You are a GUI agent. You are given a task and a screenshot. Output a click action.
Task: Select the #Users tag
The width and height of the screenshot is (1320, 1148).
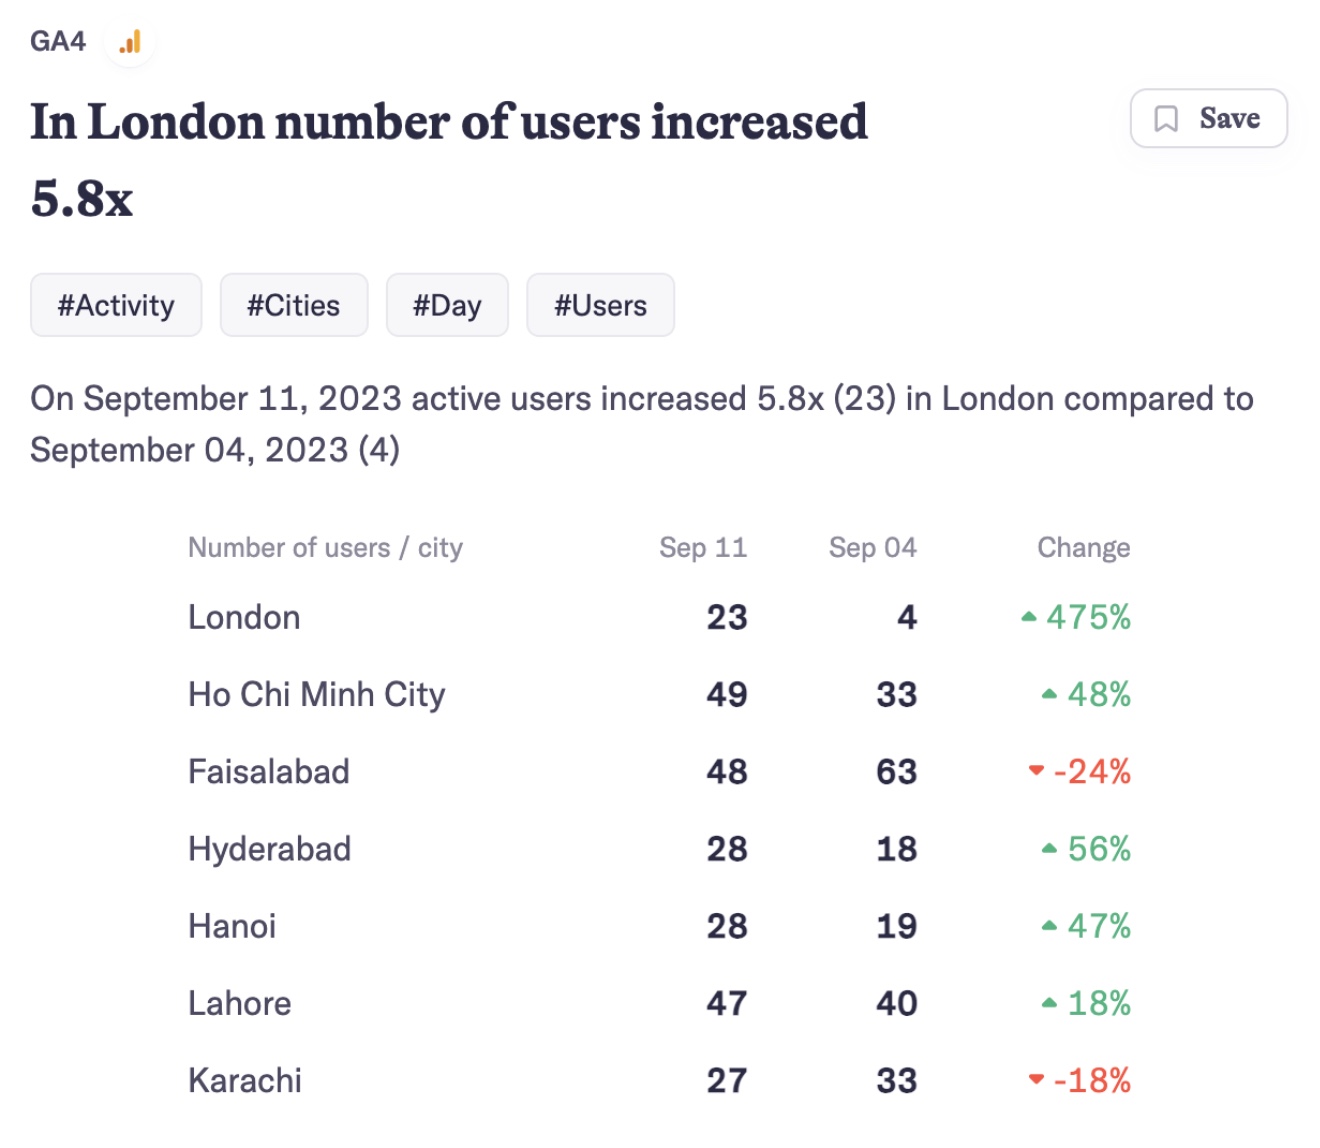[x=600, y=305]
